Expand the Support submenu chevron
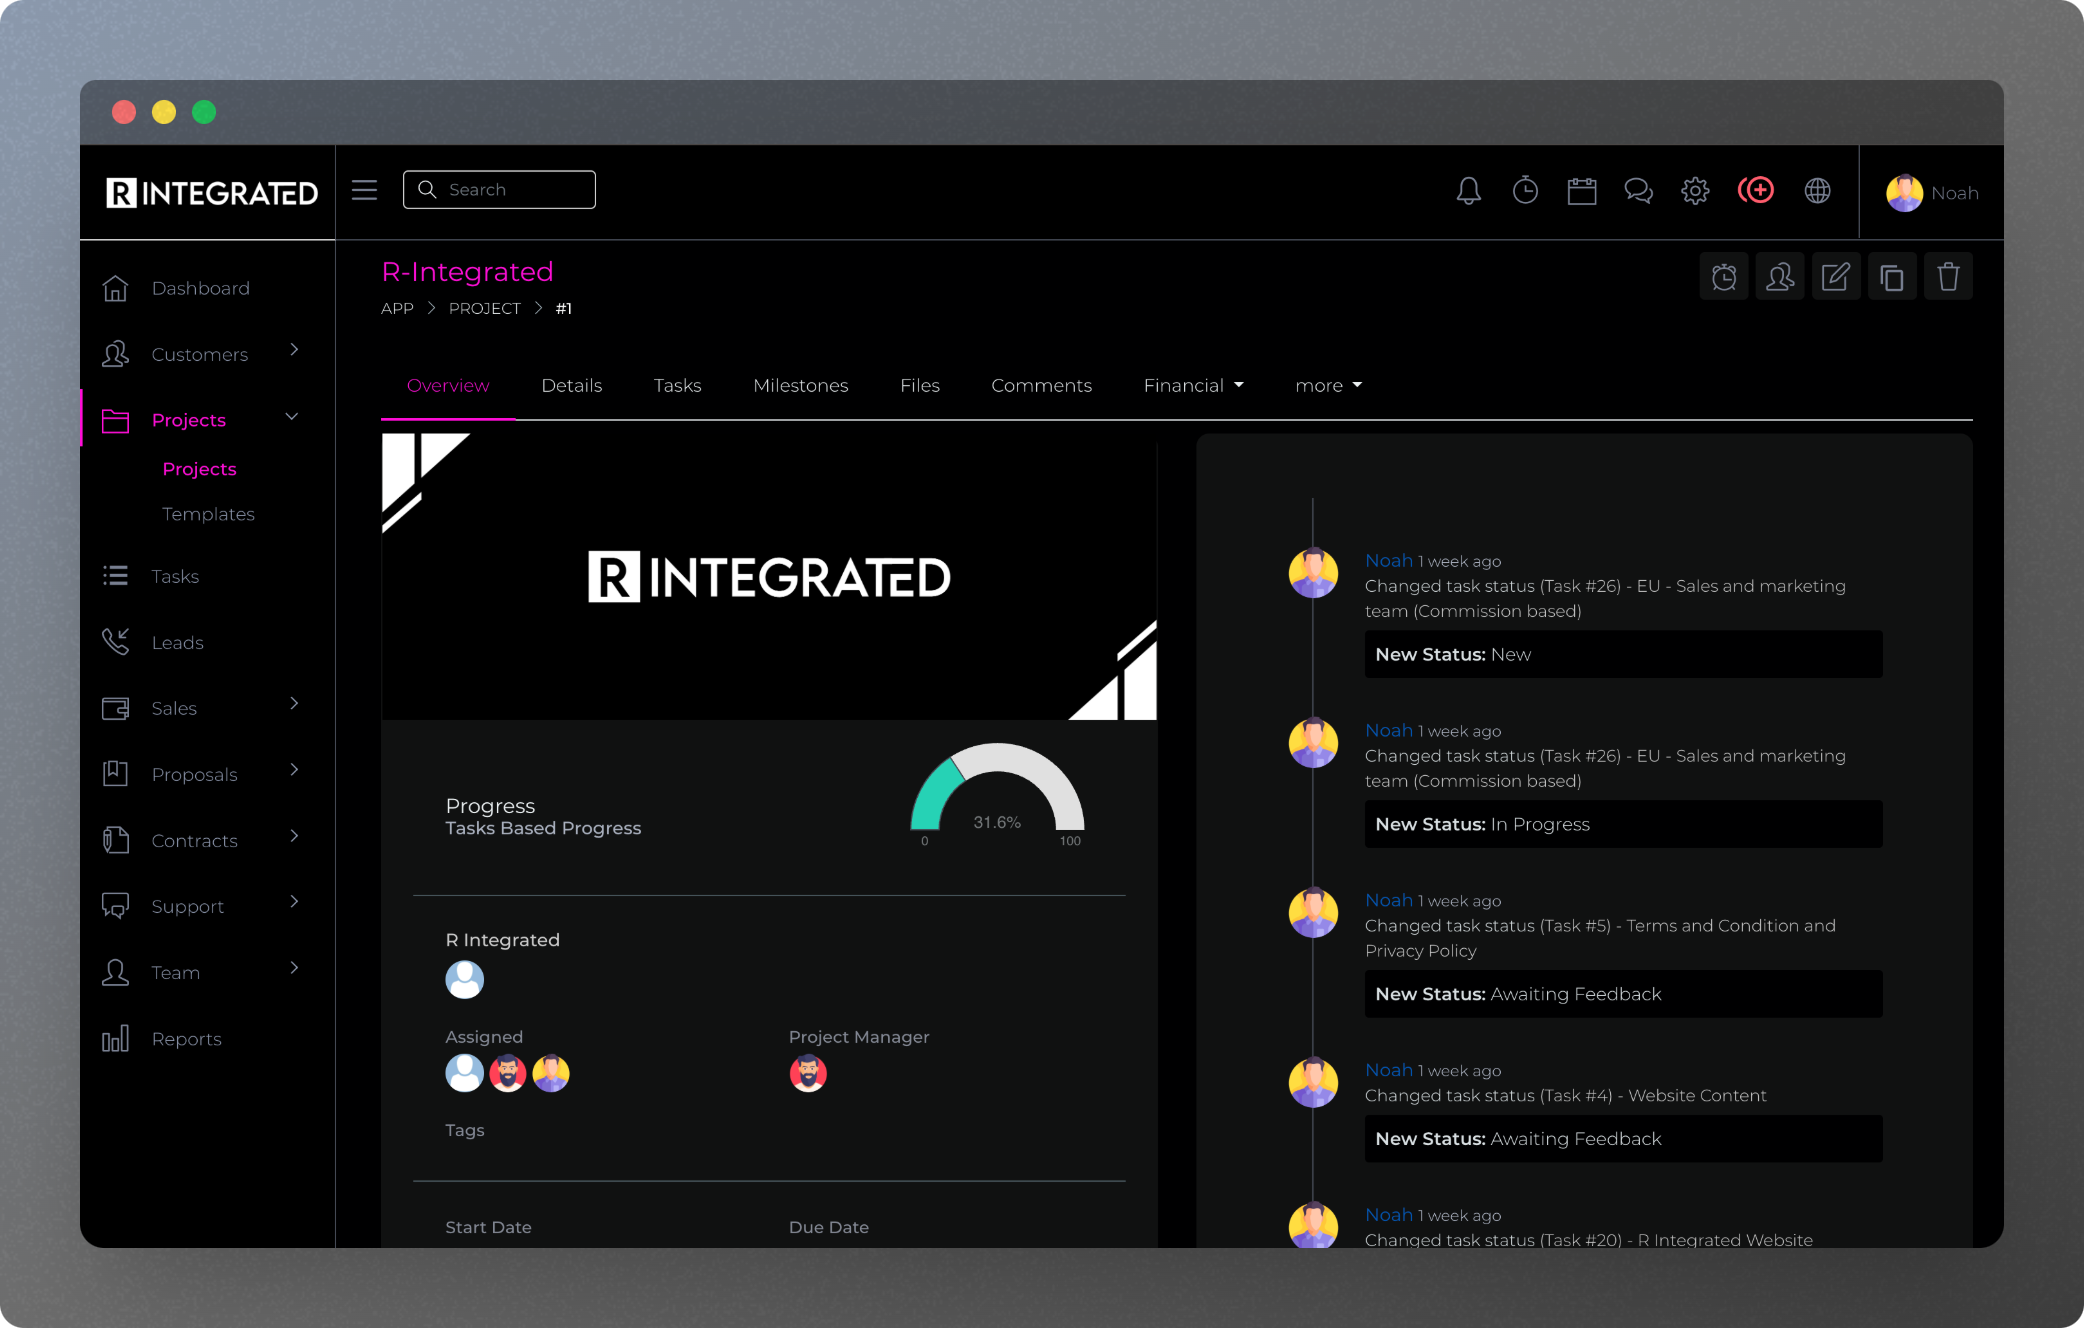 294,901
